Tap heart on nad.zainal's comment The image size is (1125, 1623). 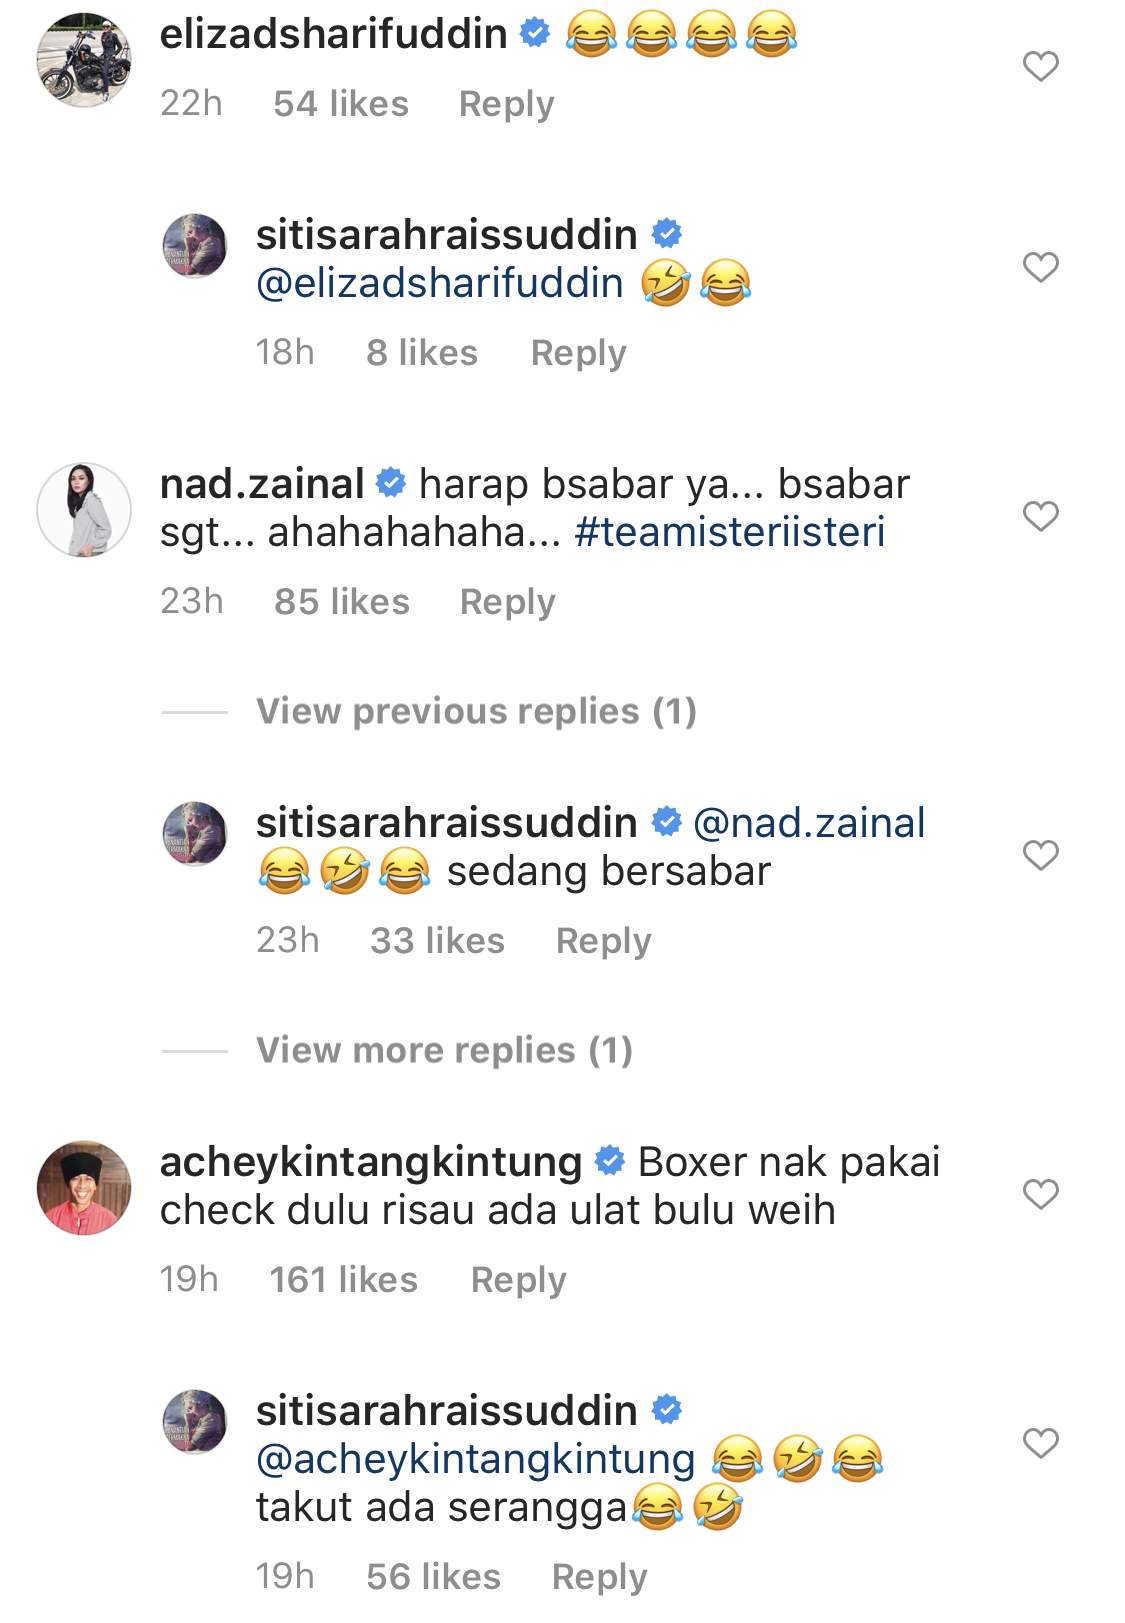coord(1040,516)
